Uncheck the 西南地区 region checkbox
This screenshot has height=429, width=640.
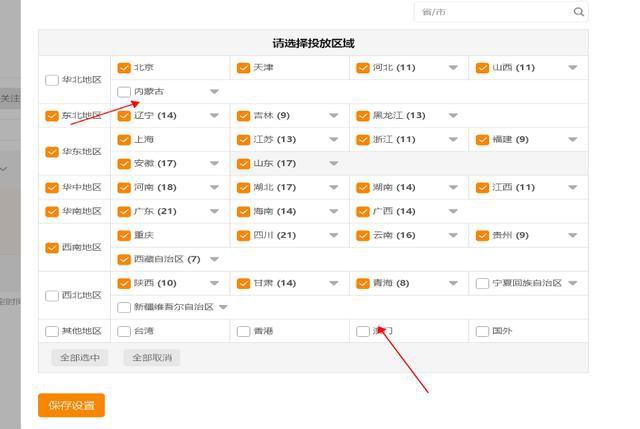click(x=52, y=248)
